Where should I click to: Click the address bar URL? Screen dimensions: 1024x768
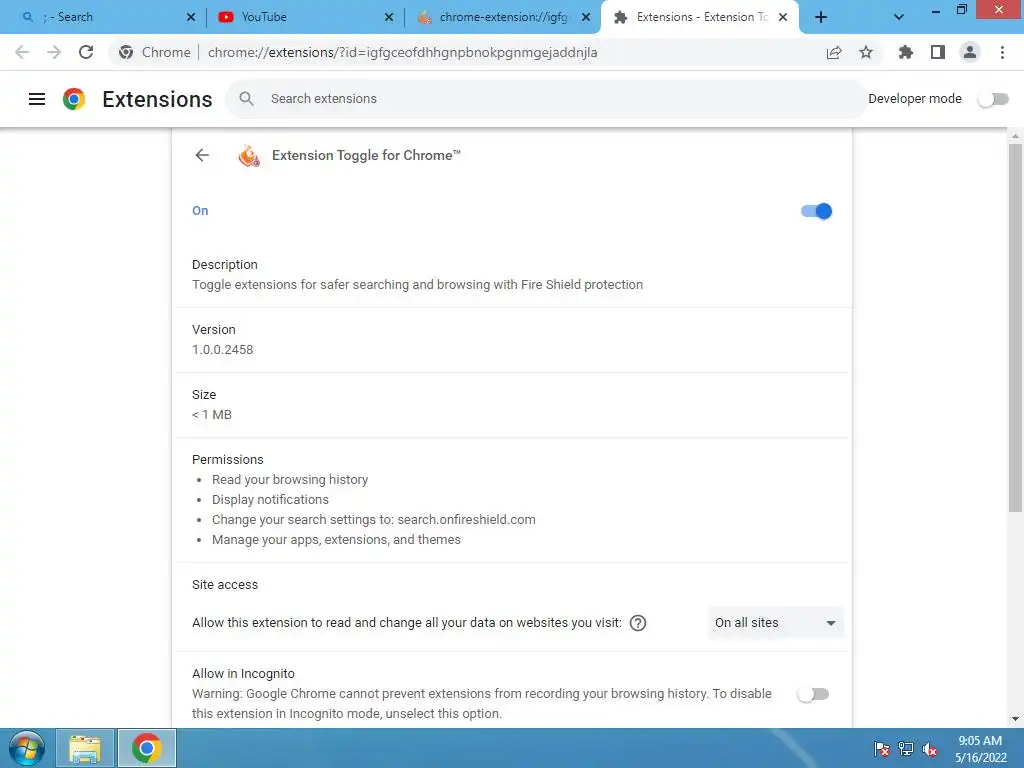click(402, 52)
